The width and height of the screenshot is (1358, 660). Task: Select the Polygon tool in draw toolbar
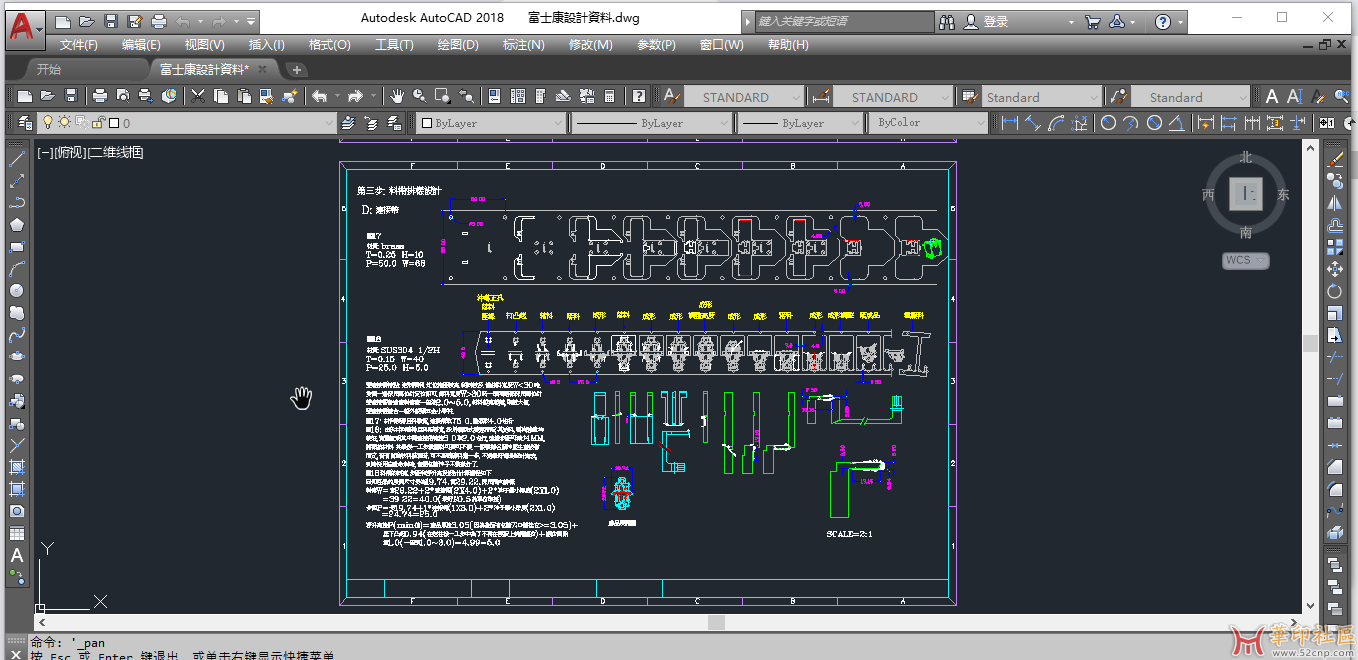pos(17,224)
